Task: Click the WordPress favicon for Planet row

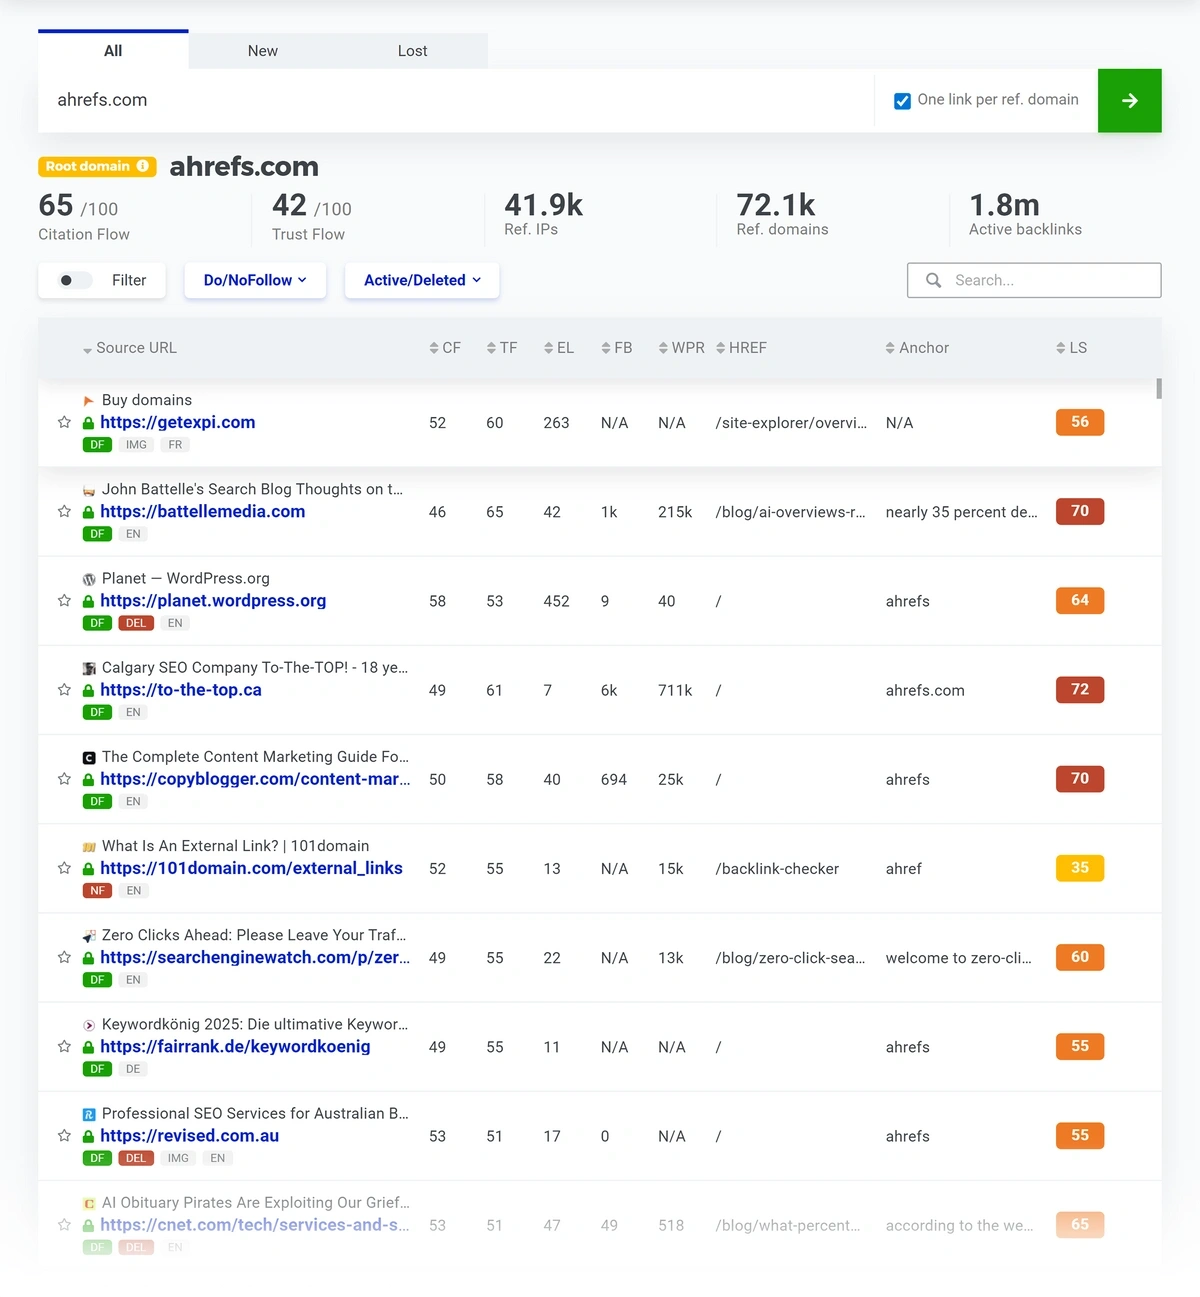Action: point(89,579)
